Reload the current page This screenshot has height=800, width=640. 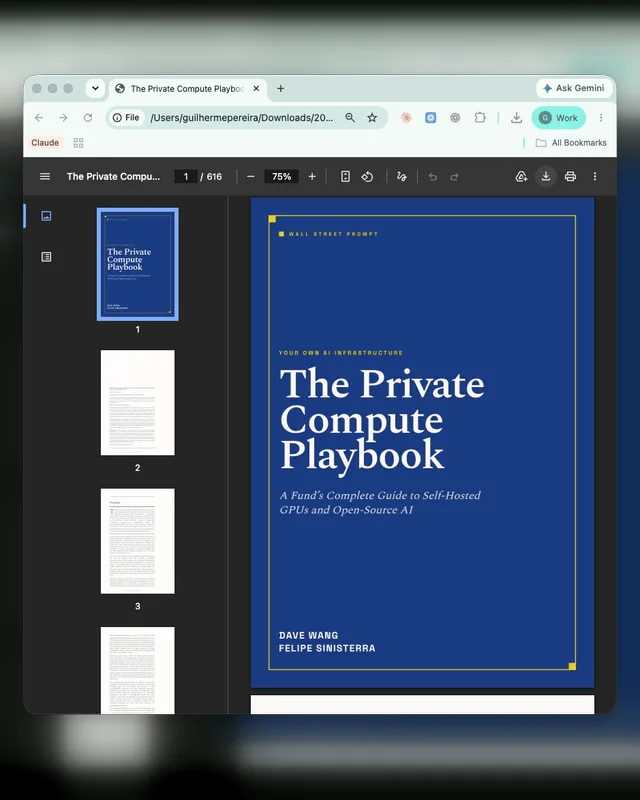click(x=88, y=118)
